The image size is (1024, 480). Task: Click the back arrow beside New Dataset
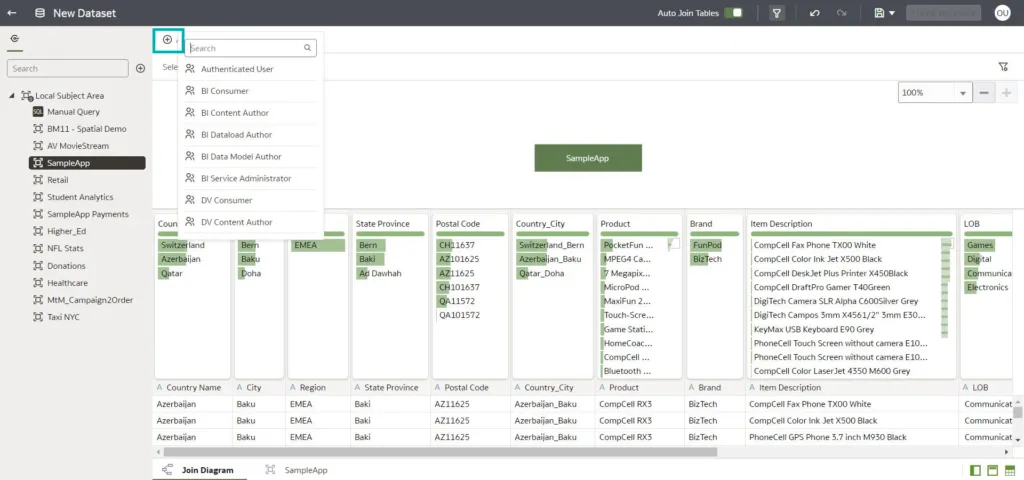[15, 13]
